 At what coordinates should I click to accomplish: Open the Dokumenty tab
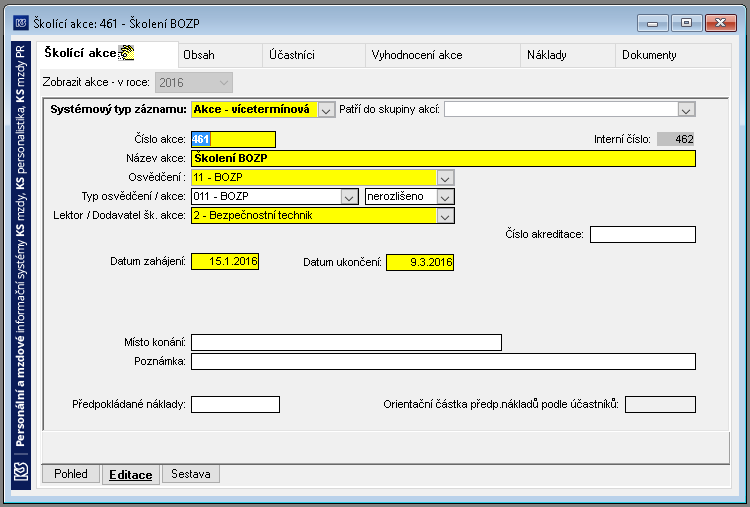coord(673,55)
